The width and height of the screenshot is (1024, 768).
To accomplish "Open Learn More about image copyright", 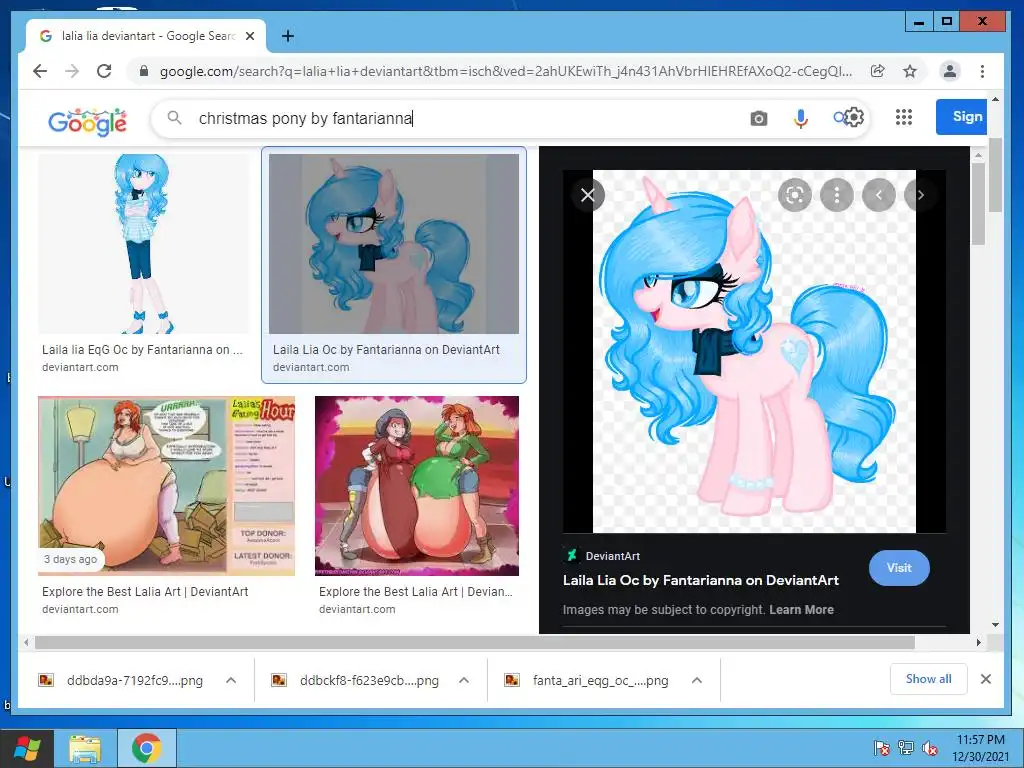I will point(801,609).
